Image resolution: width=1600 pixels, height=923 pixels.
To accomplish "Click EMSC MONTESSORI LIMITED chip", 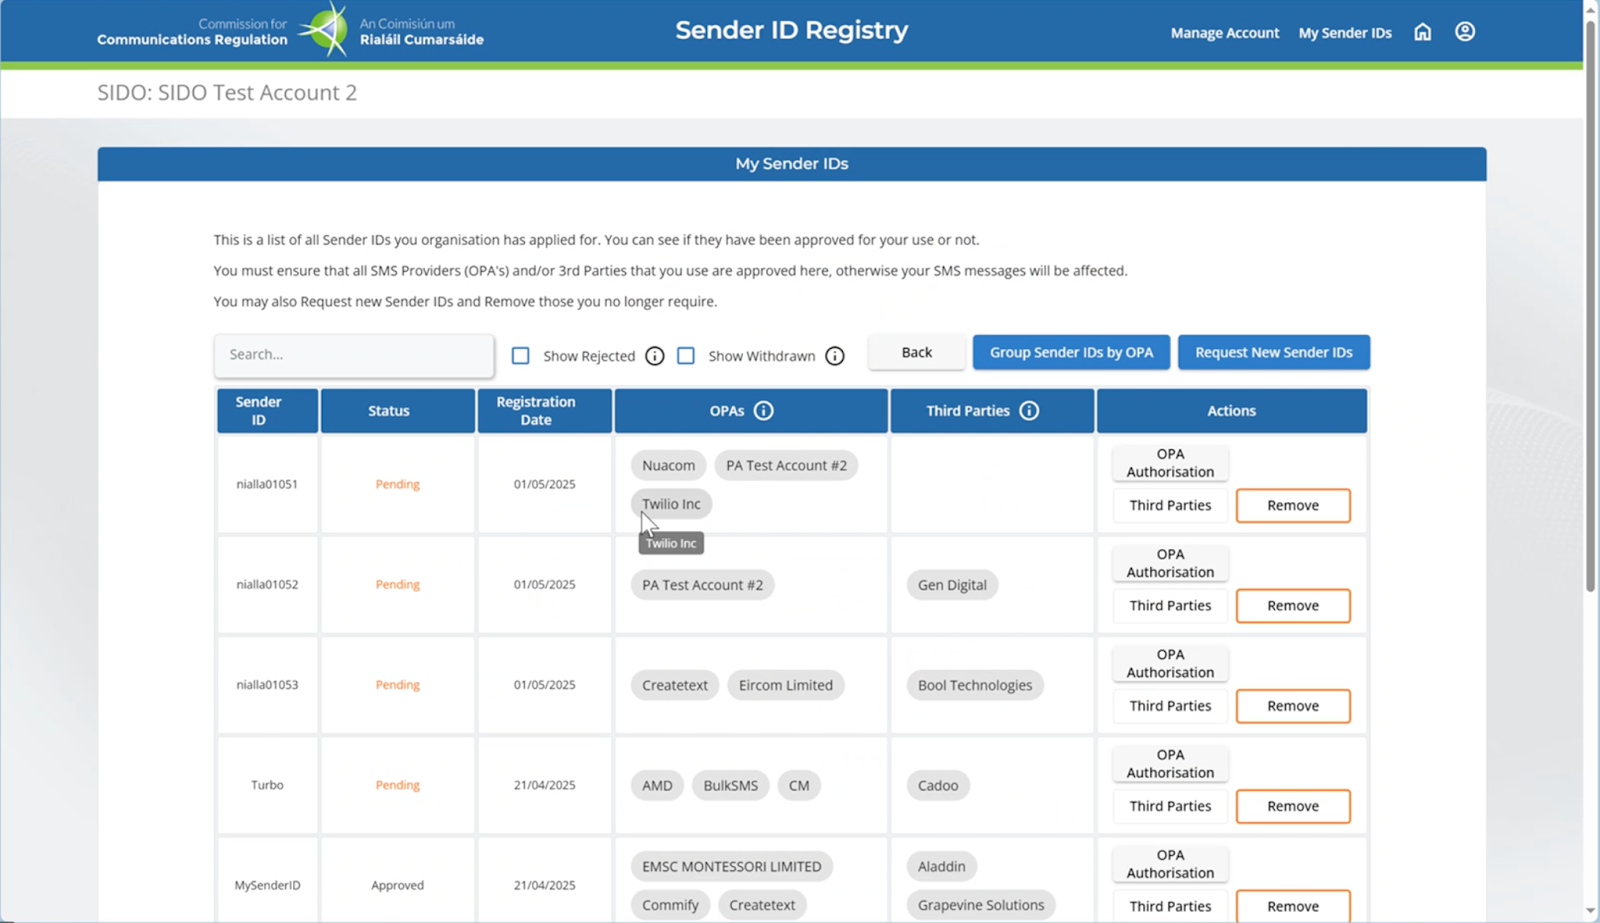I will coord(732,867).
